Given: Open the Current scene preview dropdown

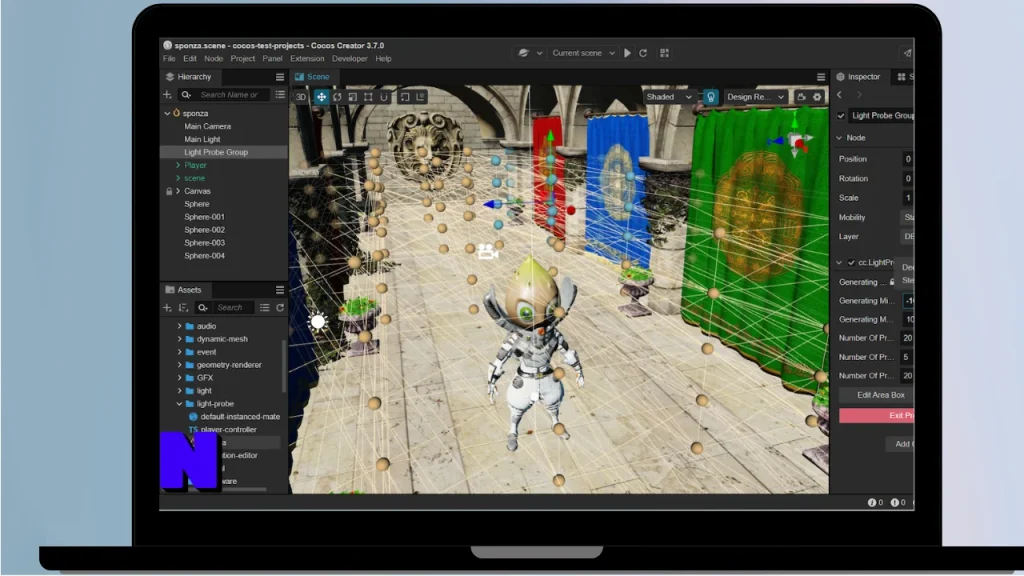Looking at the screenshot, I should pos(583,53).
